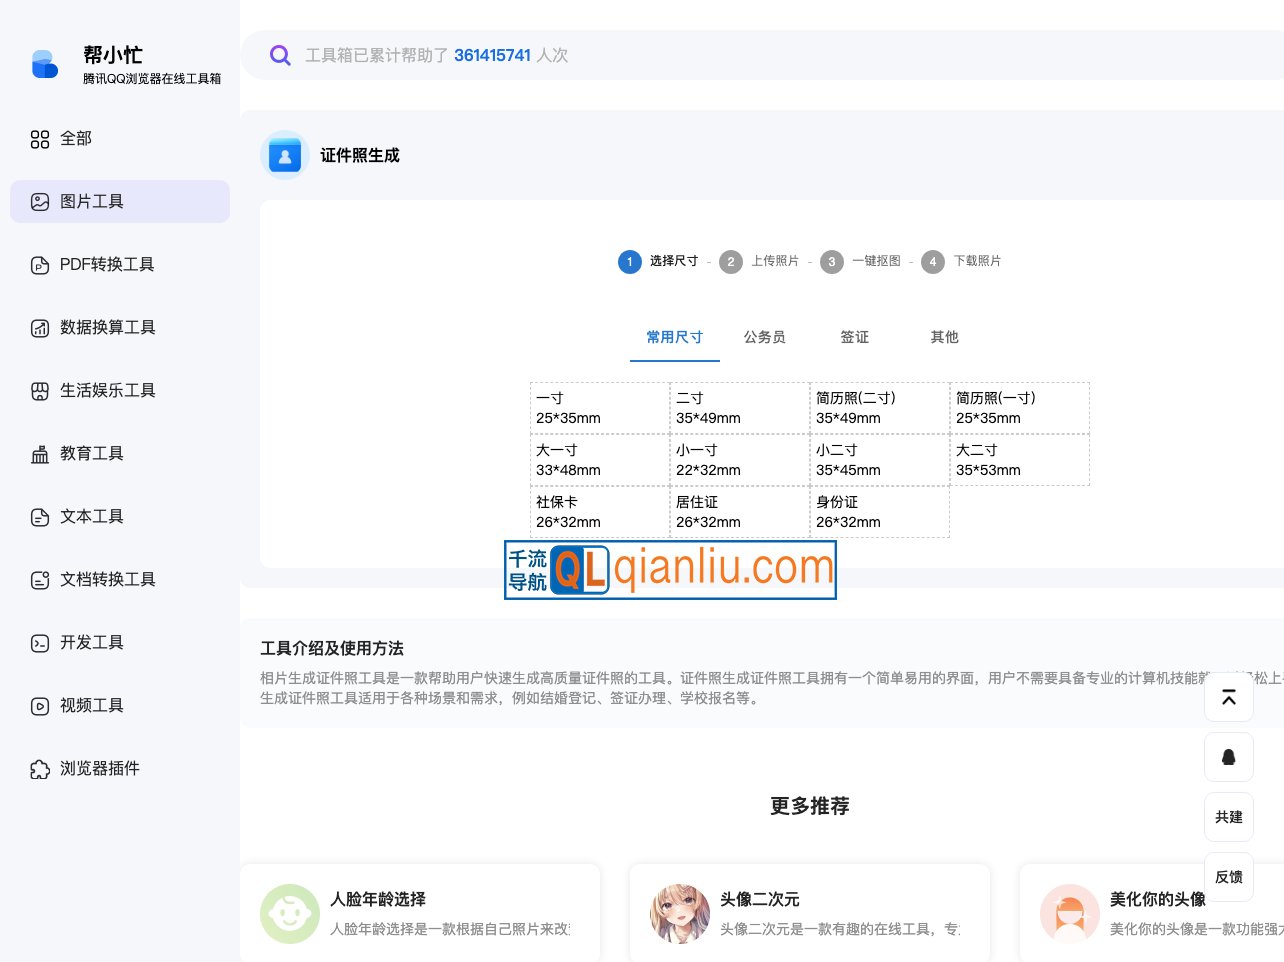Click the 头像二次元 card thumbnail

click(x=680, y=912)
